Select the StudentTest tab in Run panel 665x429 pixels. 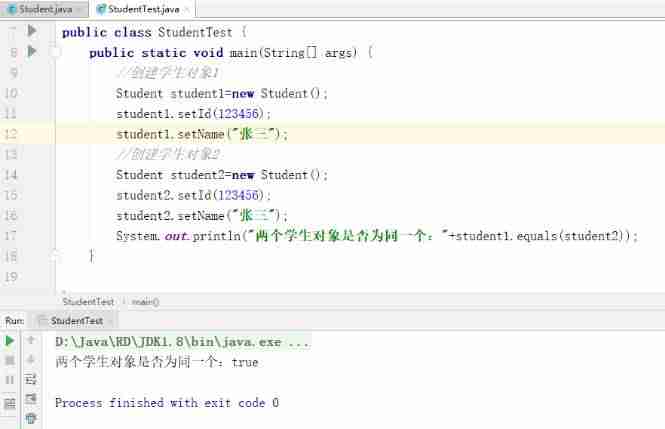(x=76, y=321)
